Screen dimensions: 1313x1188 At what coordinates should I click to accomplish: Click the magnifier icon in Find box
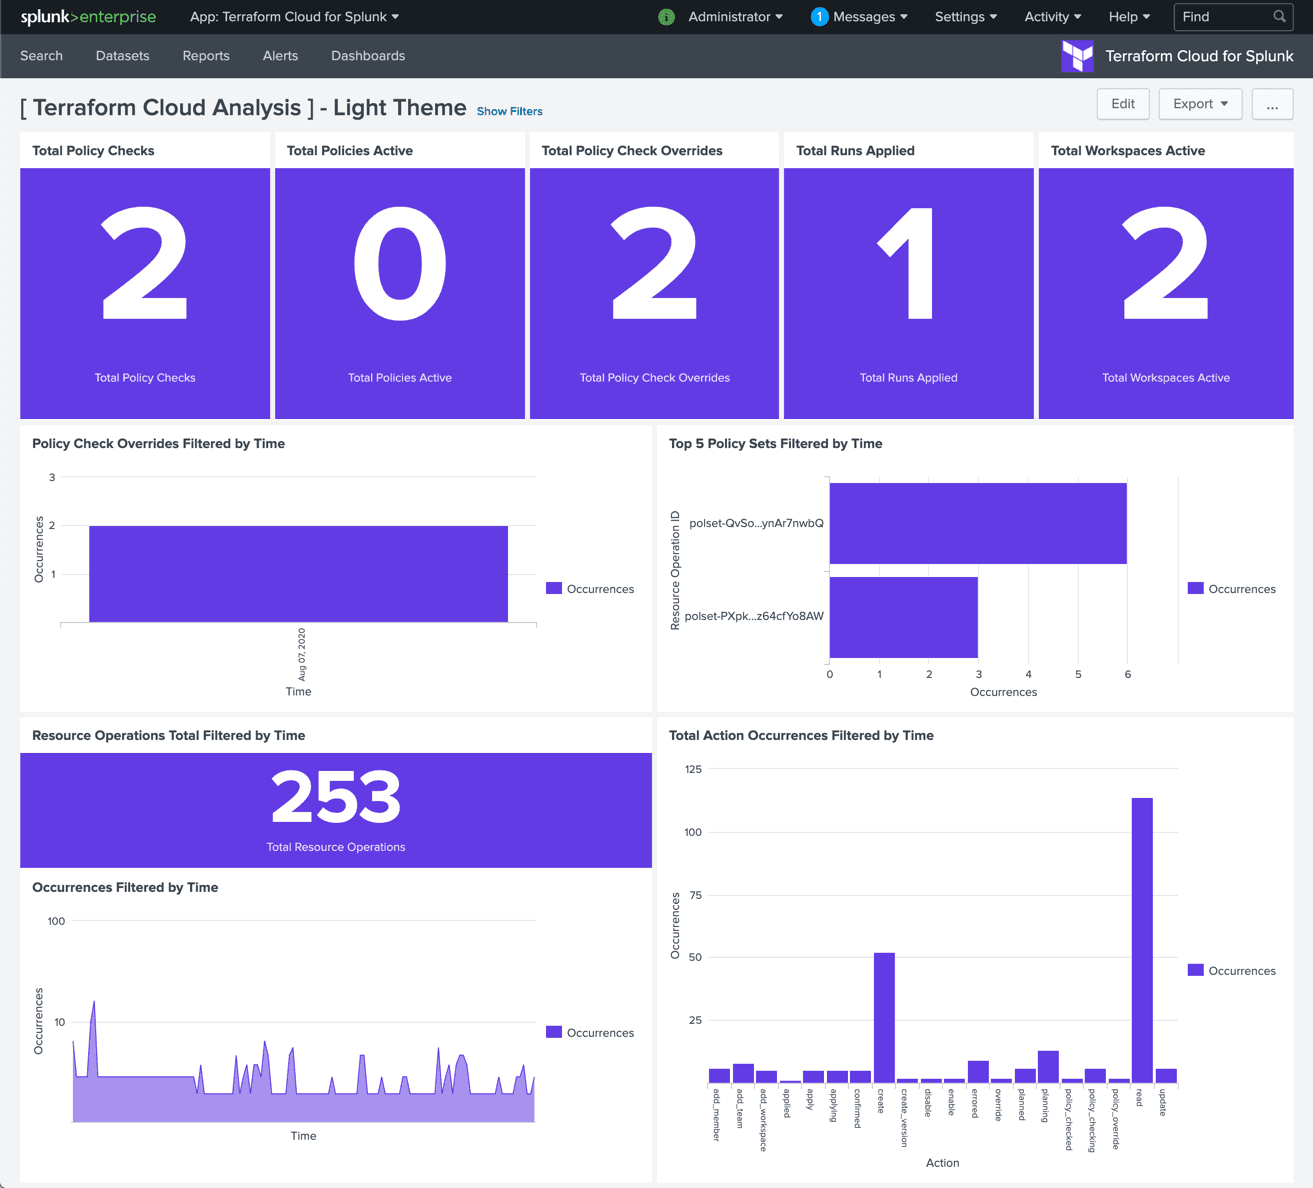(1279, 17)
